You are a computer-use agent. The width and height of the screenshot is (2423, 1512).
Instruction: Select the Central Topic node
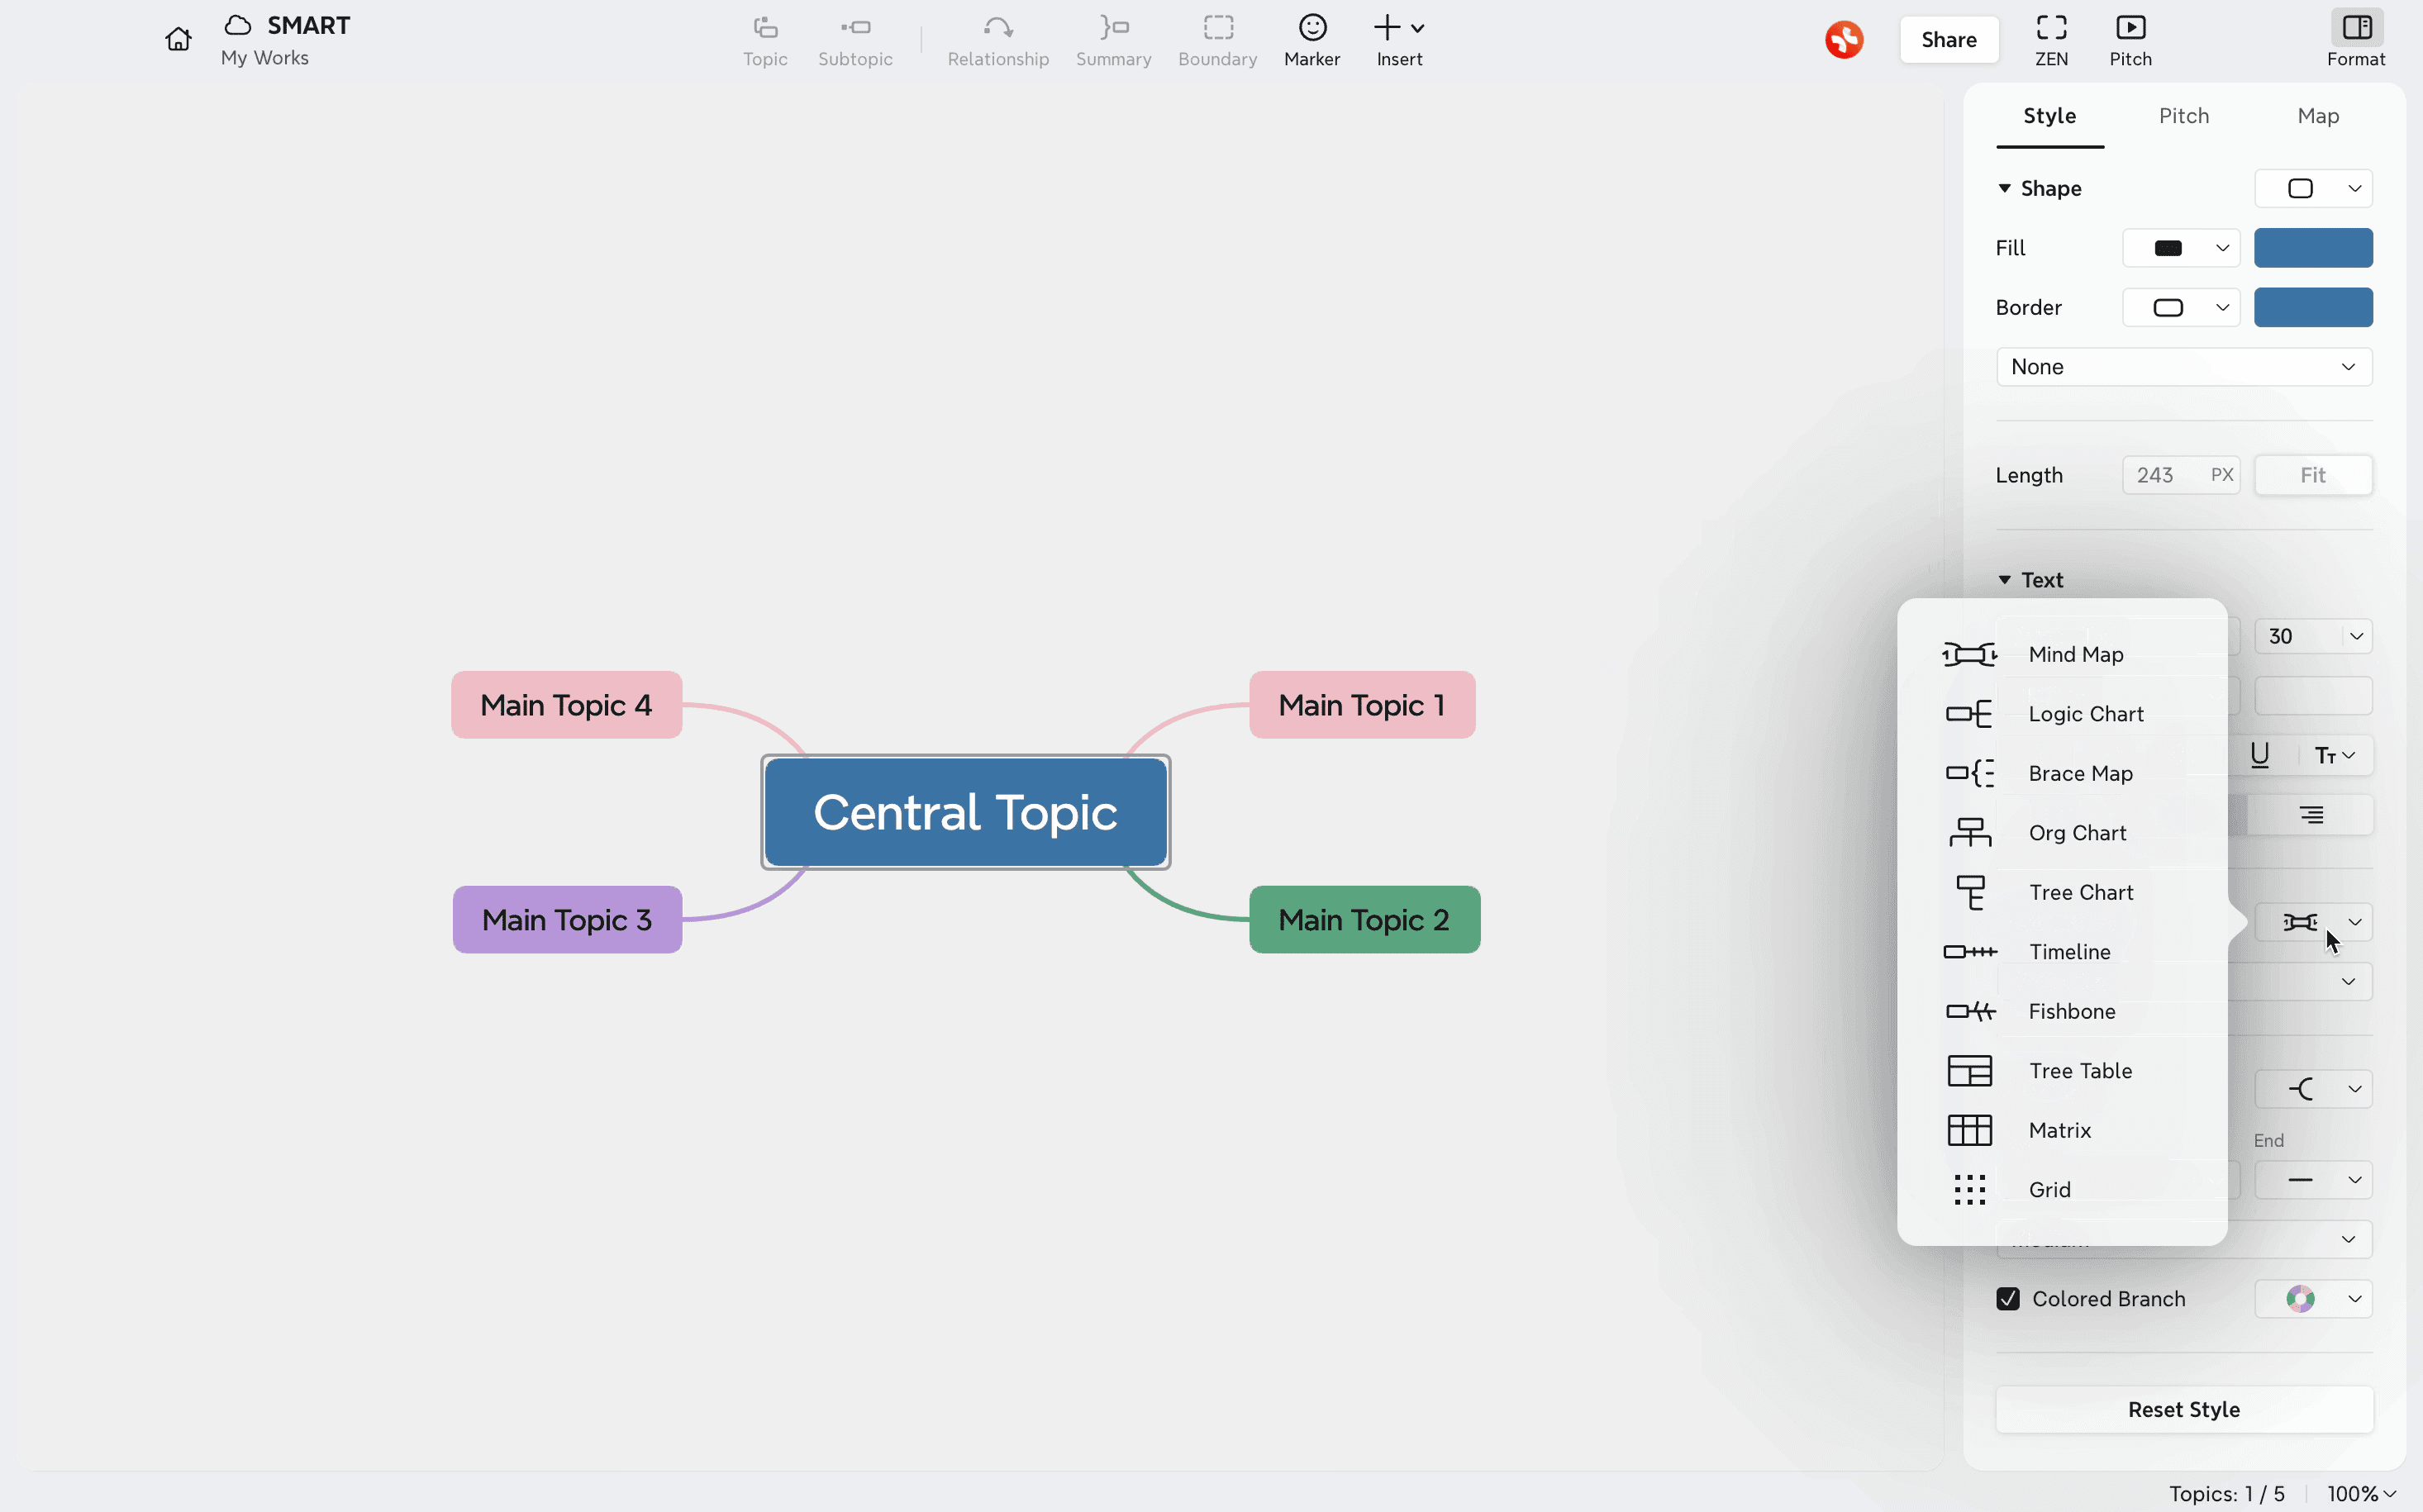tap(965, 812)
